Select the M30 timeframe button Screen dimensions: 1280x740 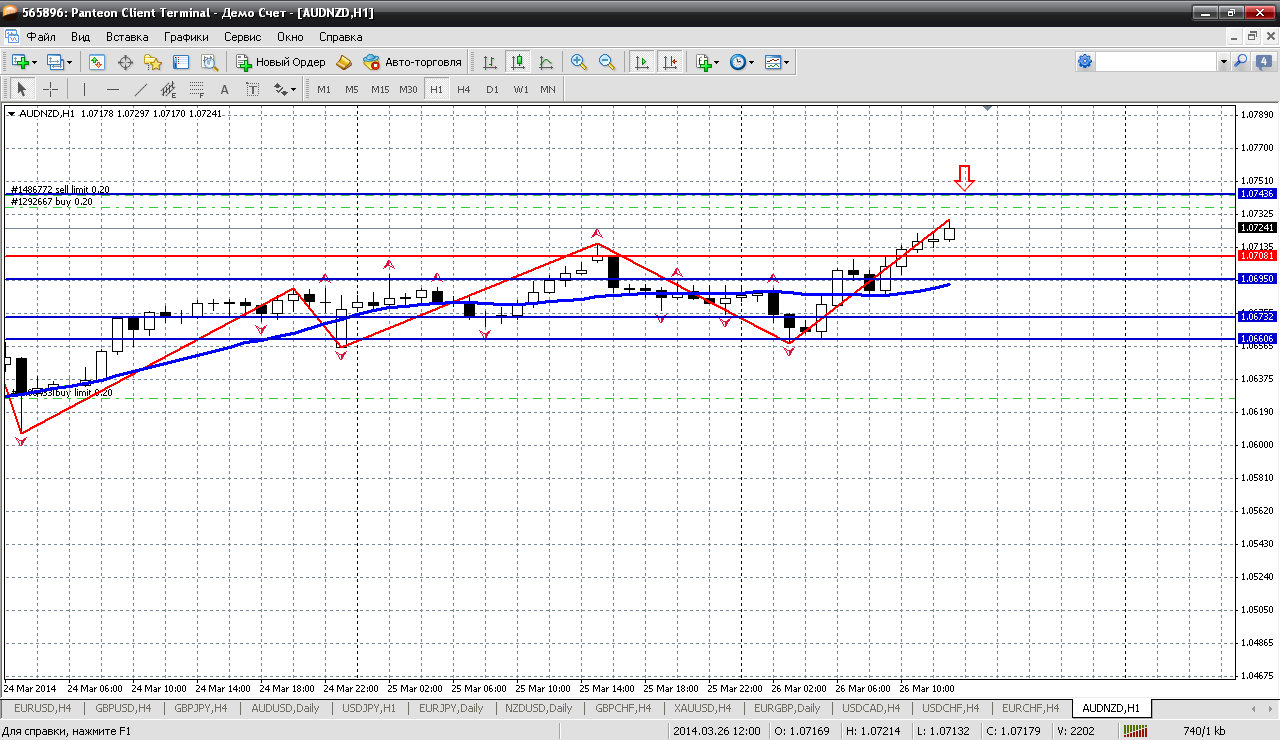pos(408,89)
